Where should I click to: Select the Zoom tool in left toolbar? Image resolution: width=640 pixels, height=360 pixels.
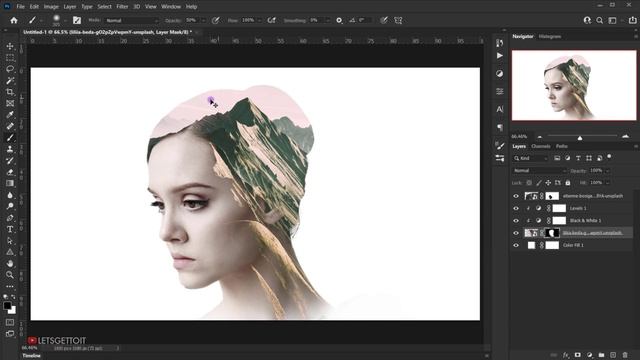pos(10,275)
